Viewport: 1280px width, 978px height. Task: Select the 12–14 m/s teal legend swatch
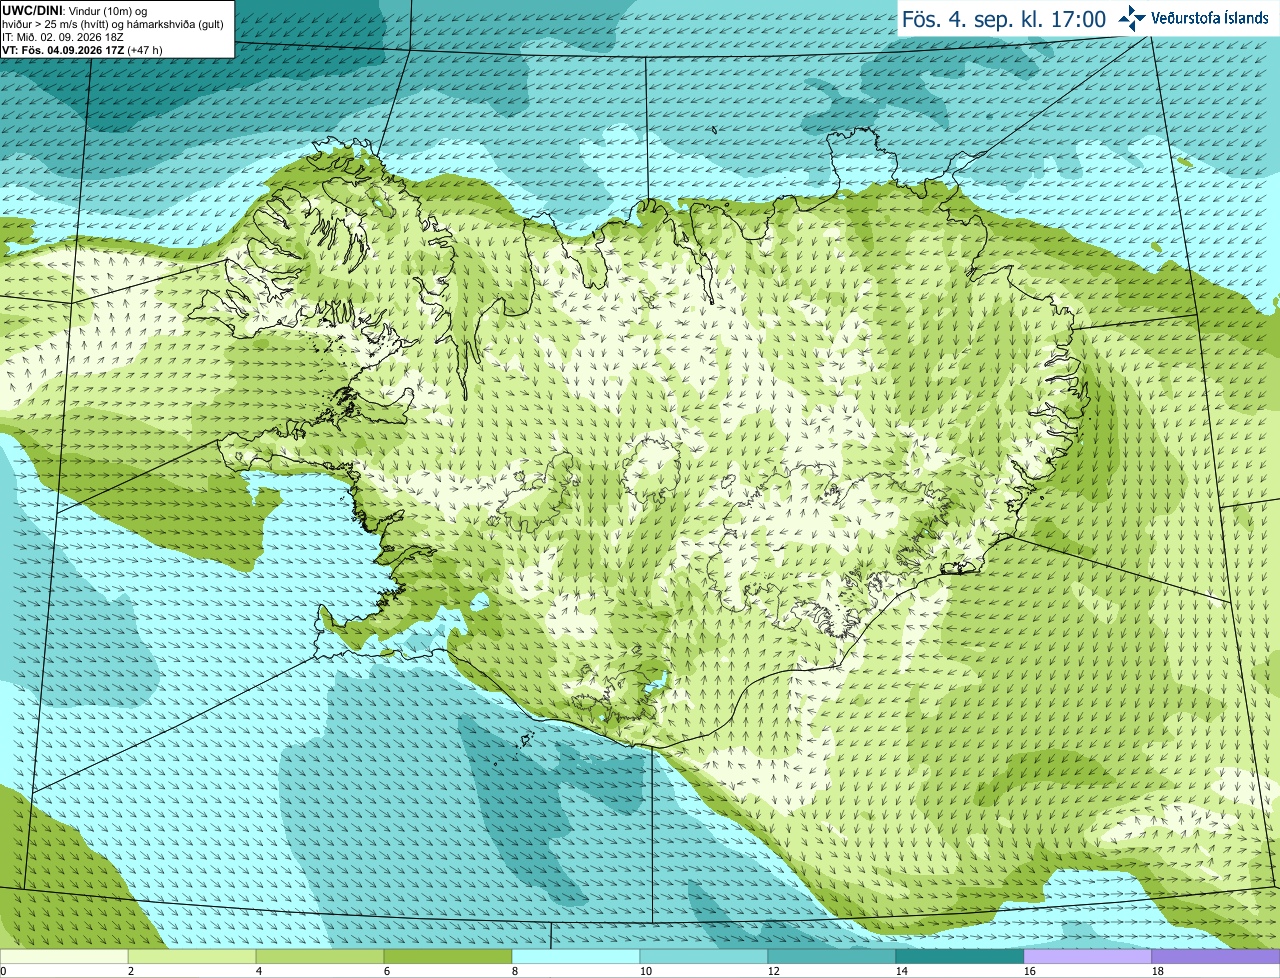tap(832, 956)
